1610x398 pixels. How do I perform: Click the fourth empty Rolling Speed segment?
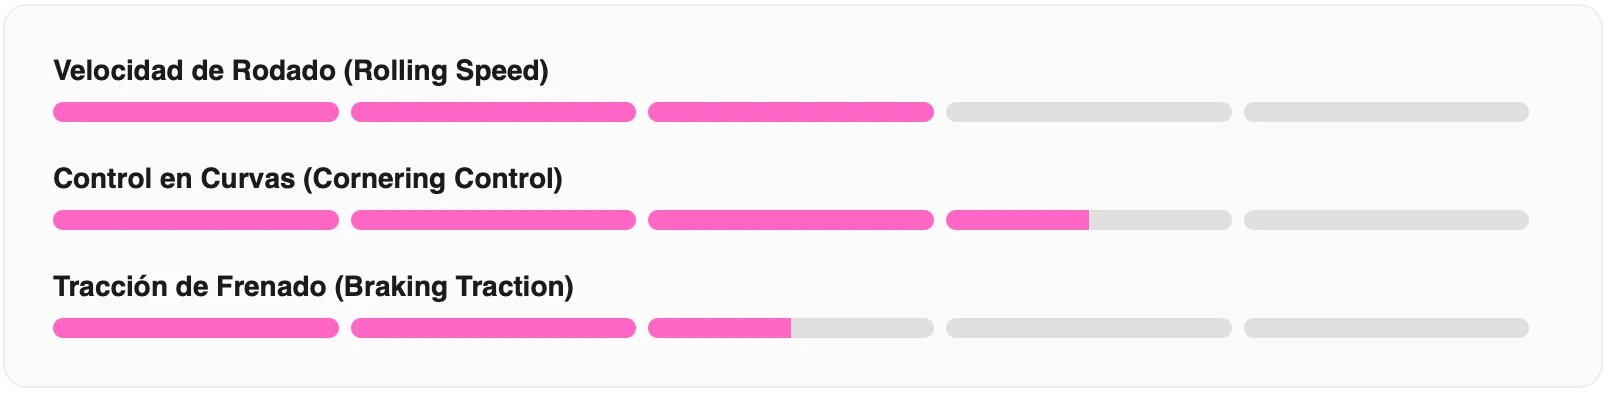click(x=1089, y=112)
